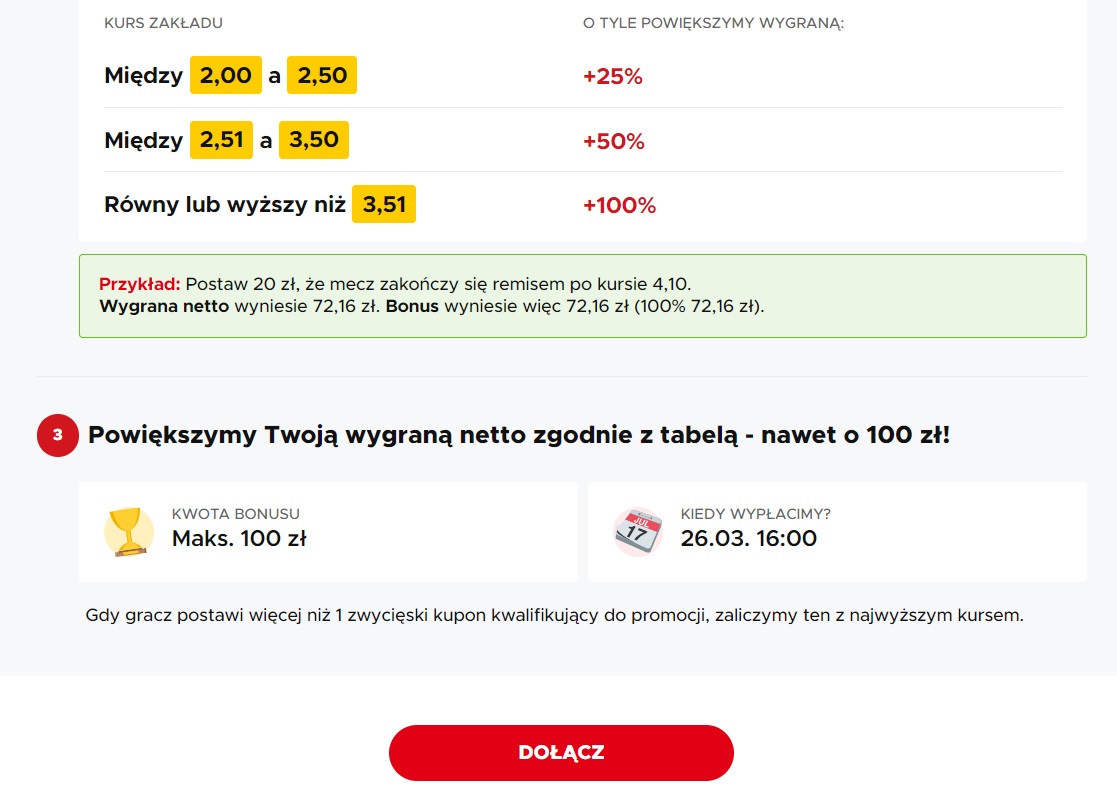Select the +50% bonus value
Image resolution: width=1117 pixels, height=789 pixels.
pyautogui.click(x=614, y=141)
